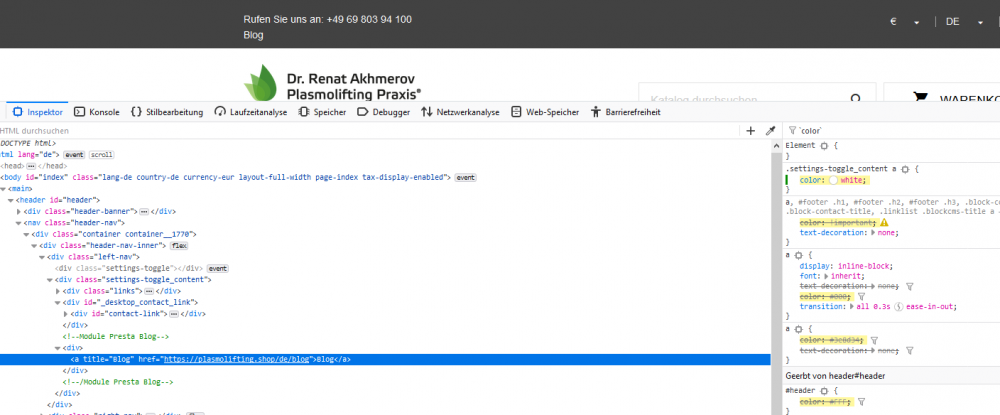Click the shopping cart icon on the webpage
The image size is (1000, 415).
[920, 98]
